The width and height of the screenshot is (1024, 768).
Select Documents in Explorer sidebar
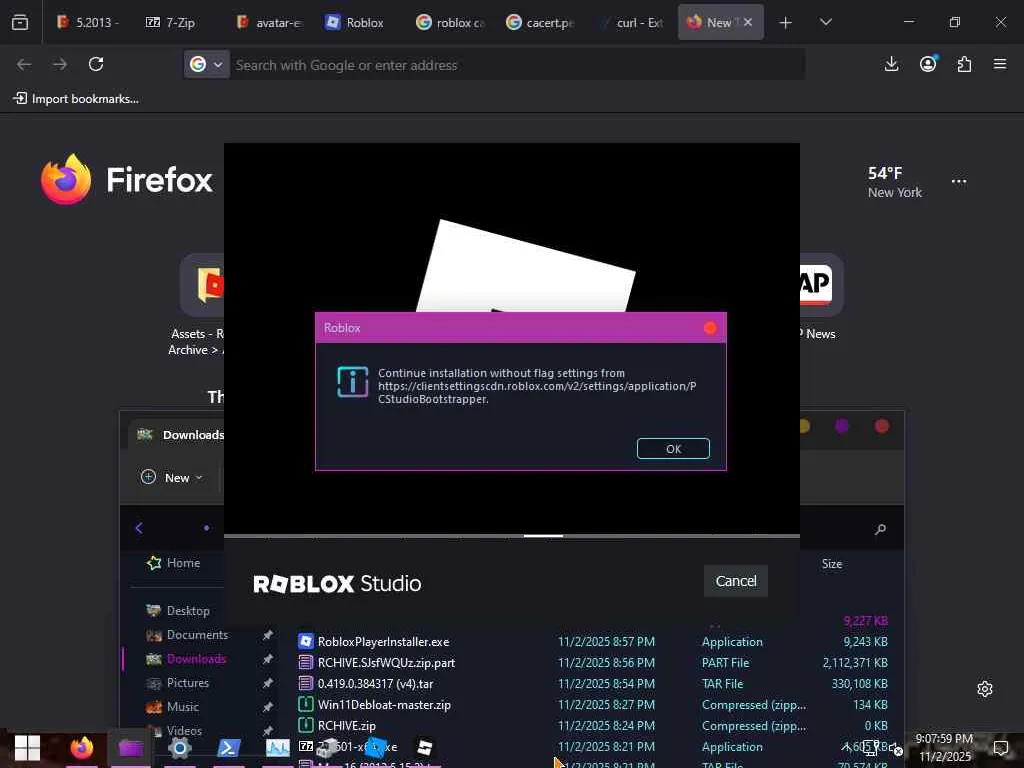[x=187, y=635]
